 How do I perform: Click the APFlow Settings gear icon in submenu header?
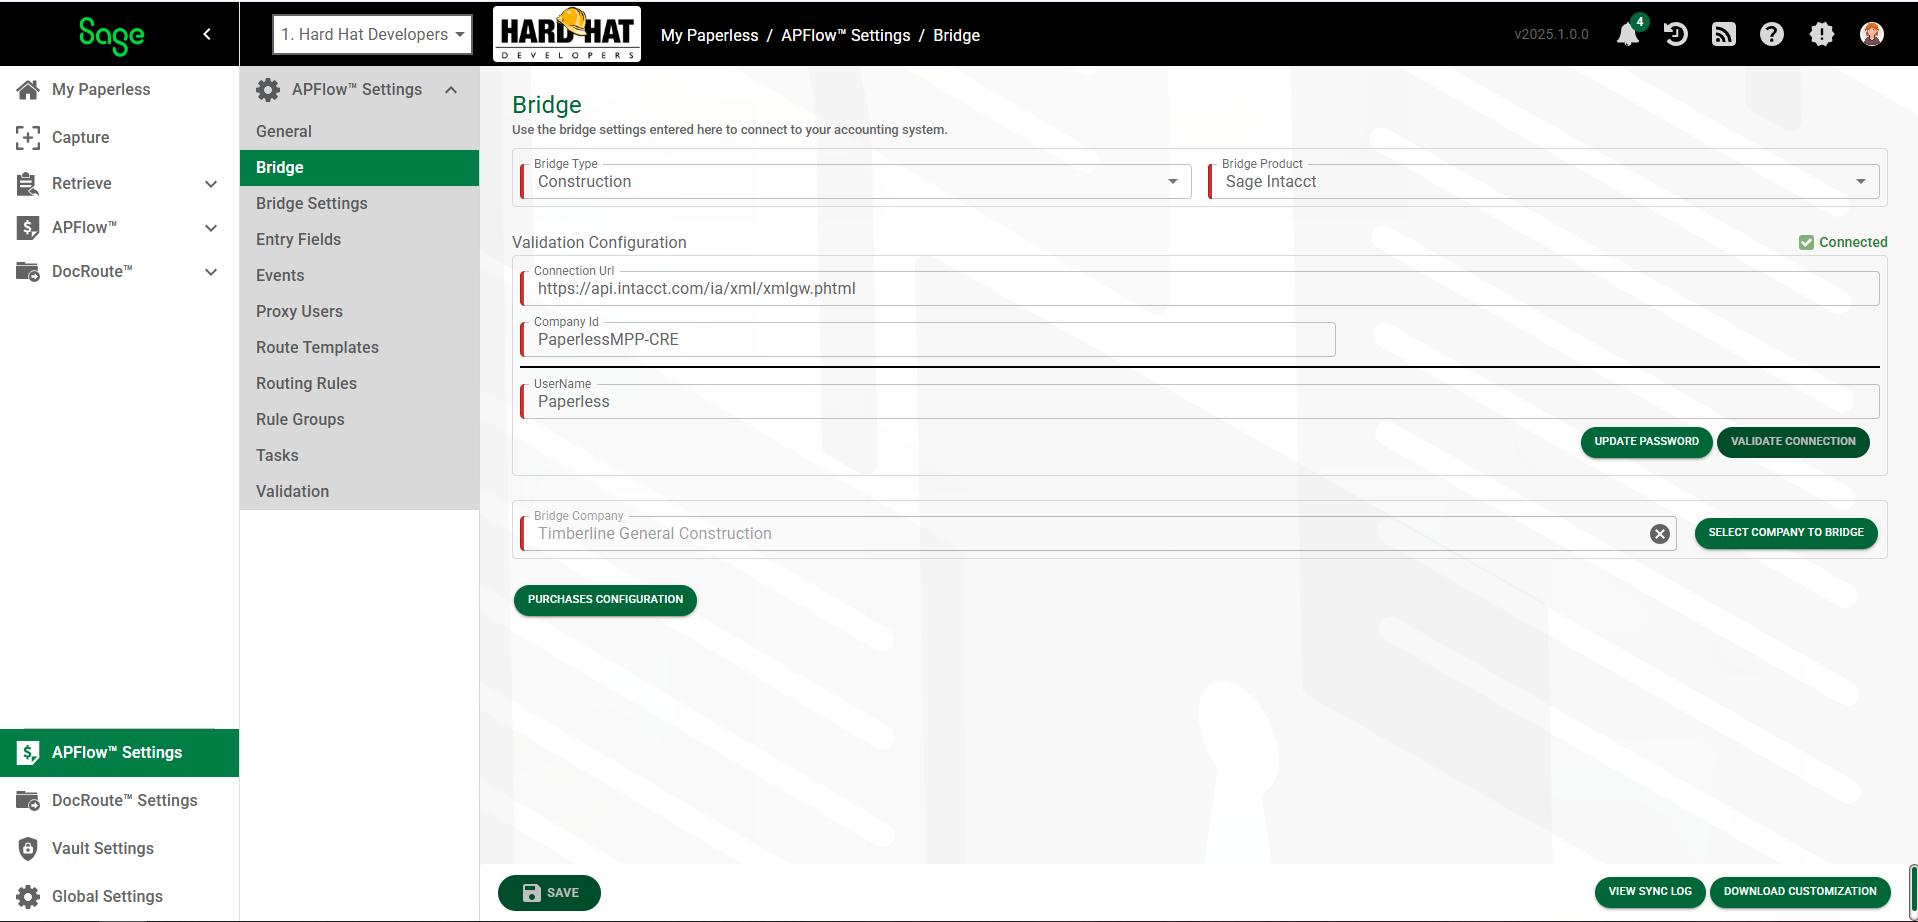[x=268, y=89]
